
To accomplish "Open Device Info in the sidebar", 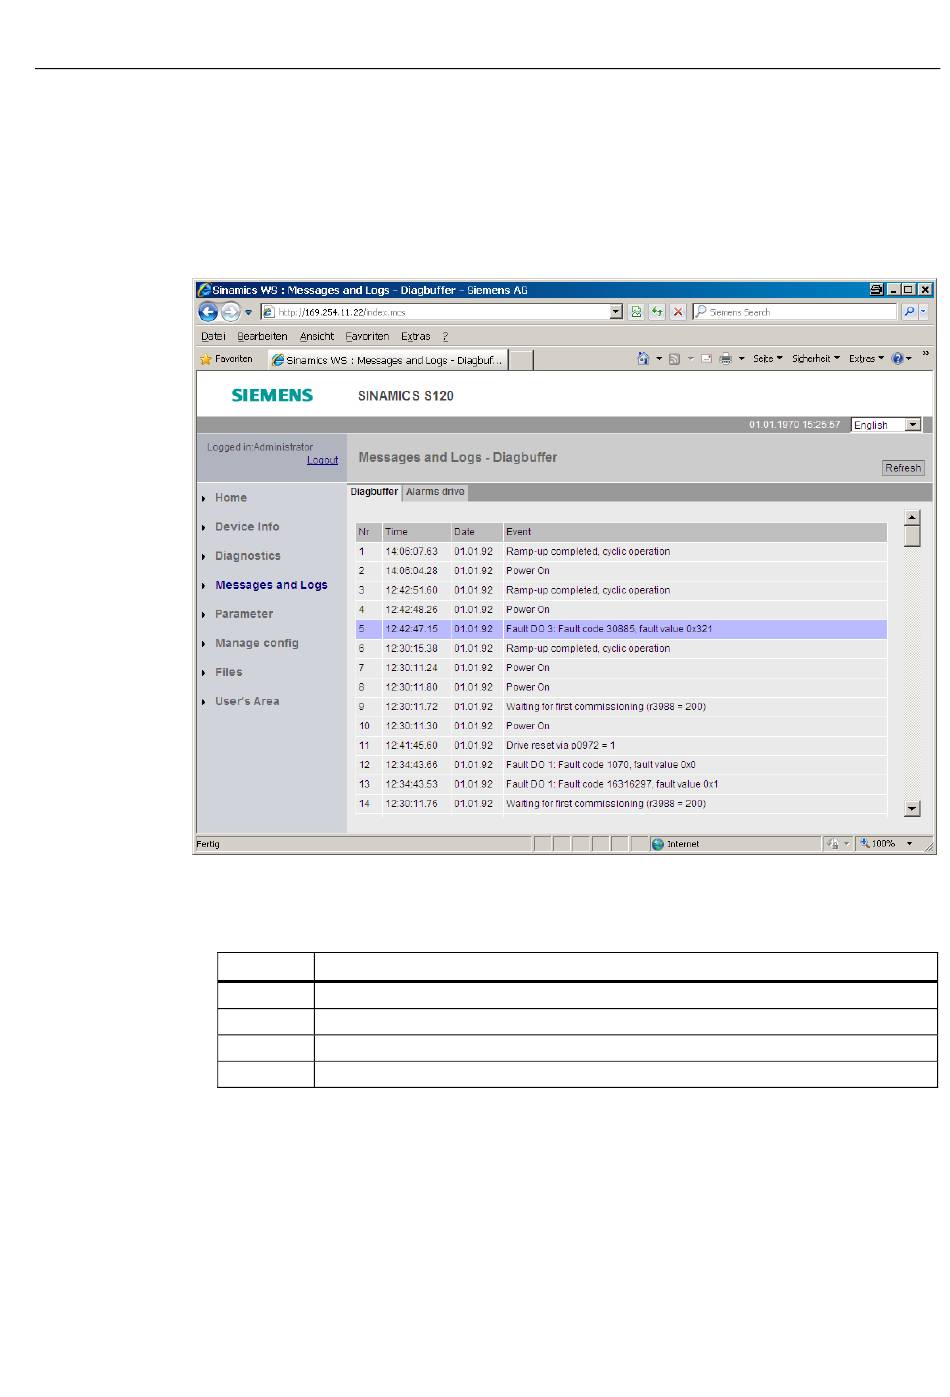I will (247, 527).
